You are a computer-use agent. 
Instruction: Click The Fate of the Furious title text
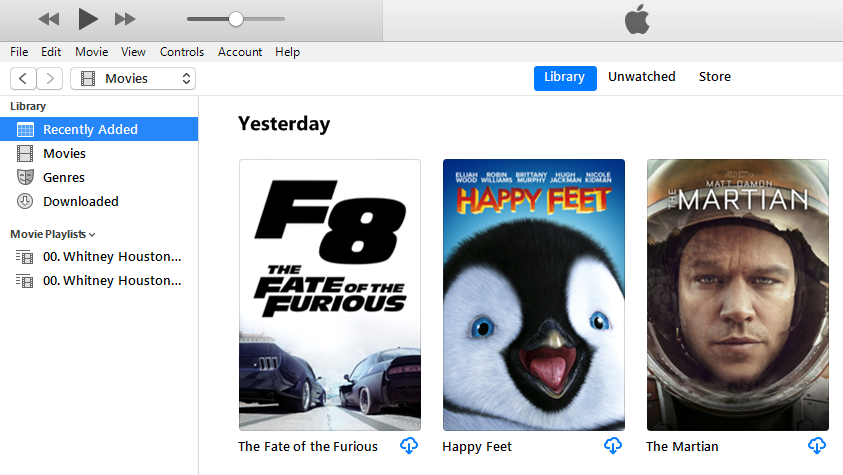[x=308, y=447]
